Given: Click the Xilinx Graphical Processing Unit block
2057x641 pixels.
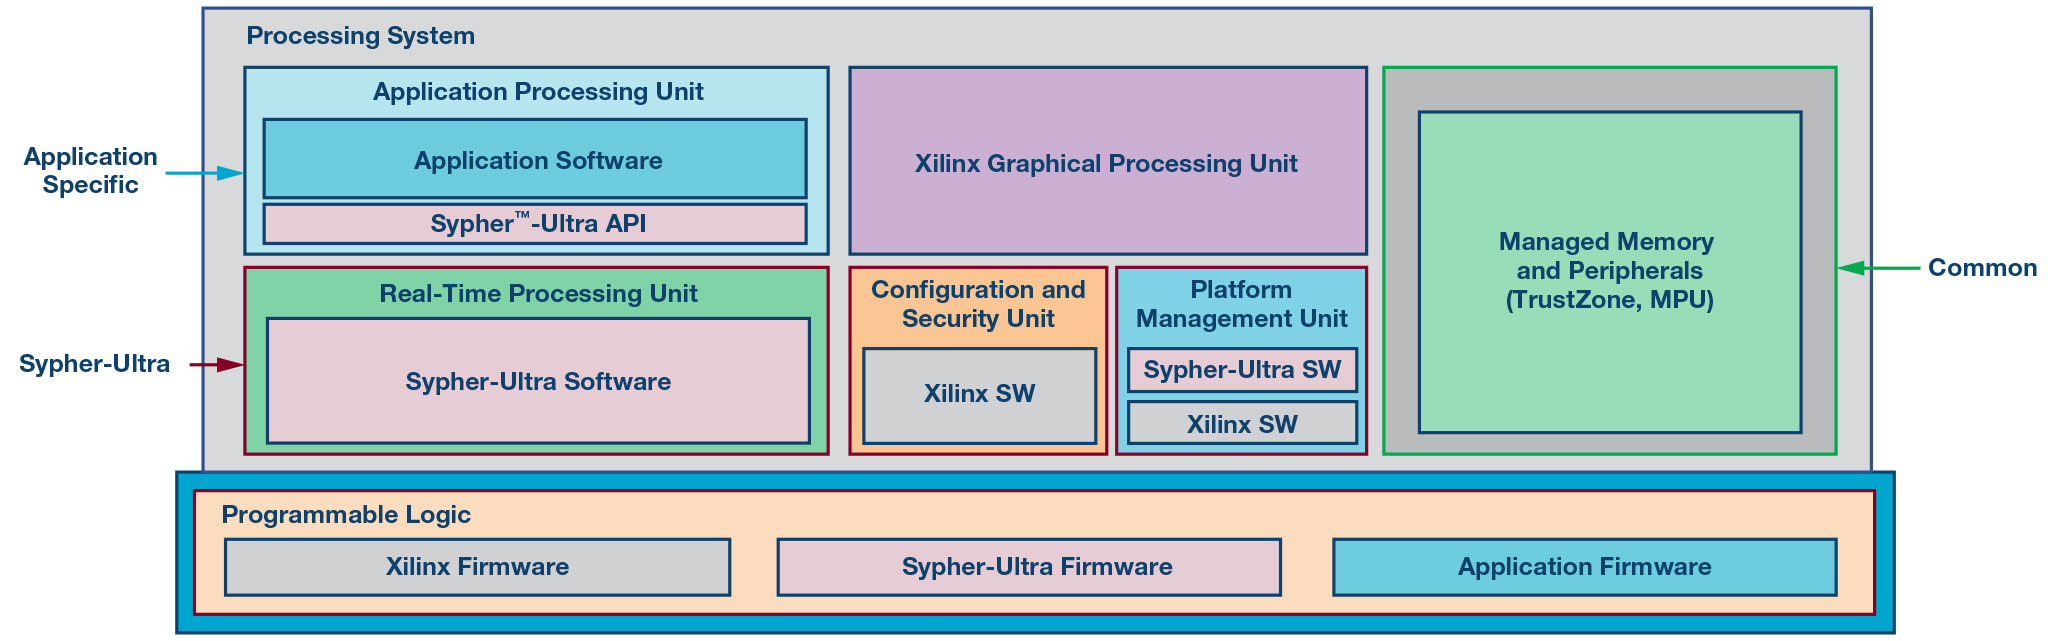Looking at the screenshot, I should (x=1107, y=162).
